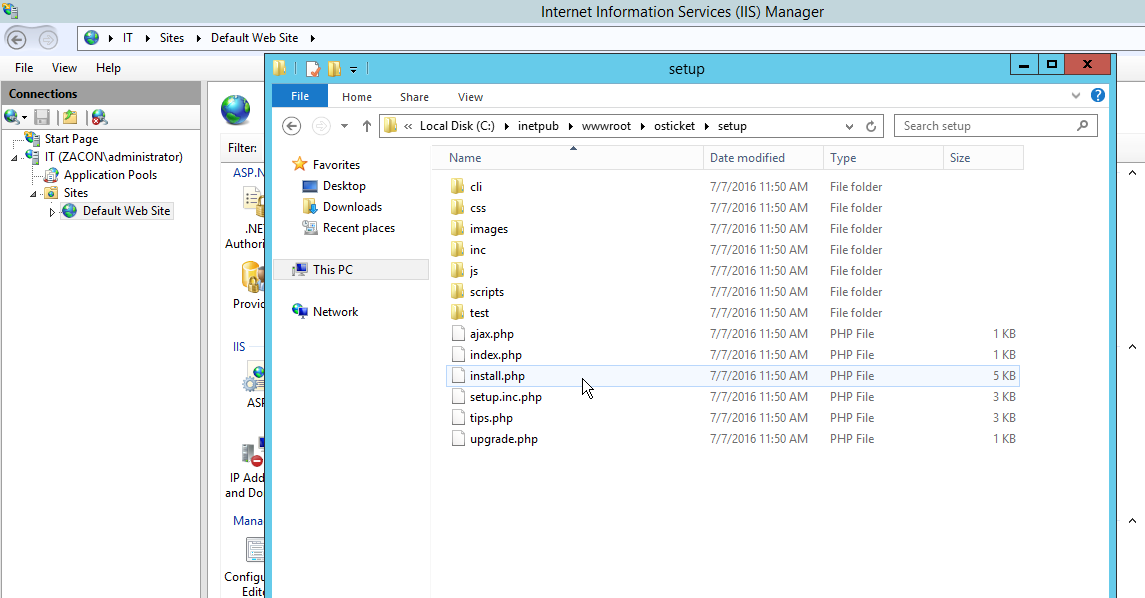The image size is (1145, 598).
Task: Select the css folder icon
Action: point(457,208)
